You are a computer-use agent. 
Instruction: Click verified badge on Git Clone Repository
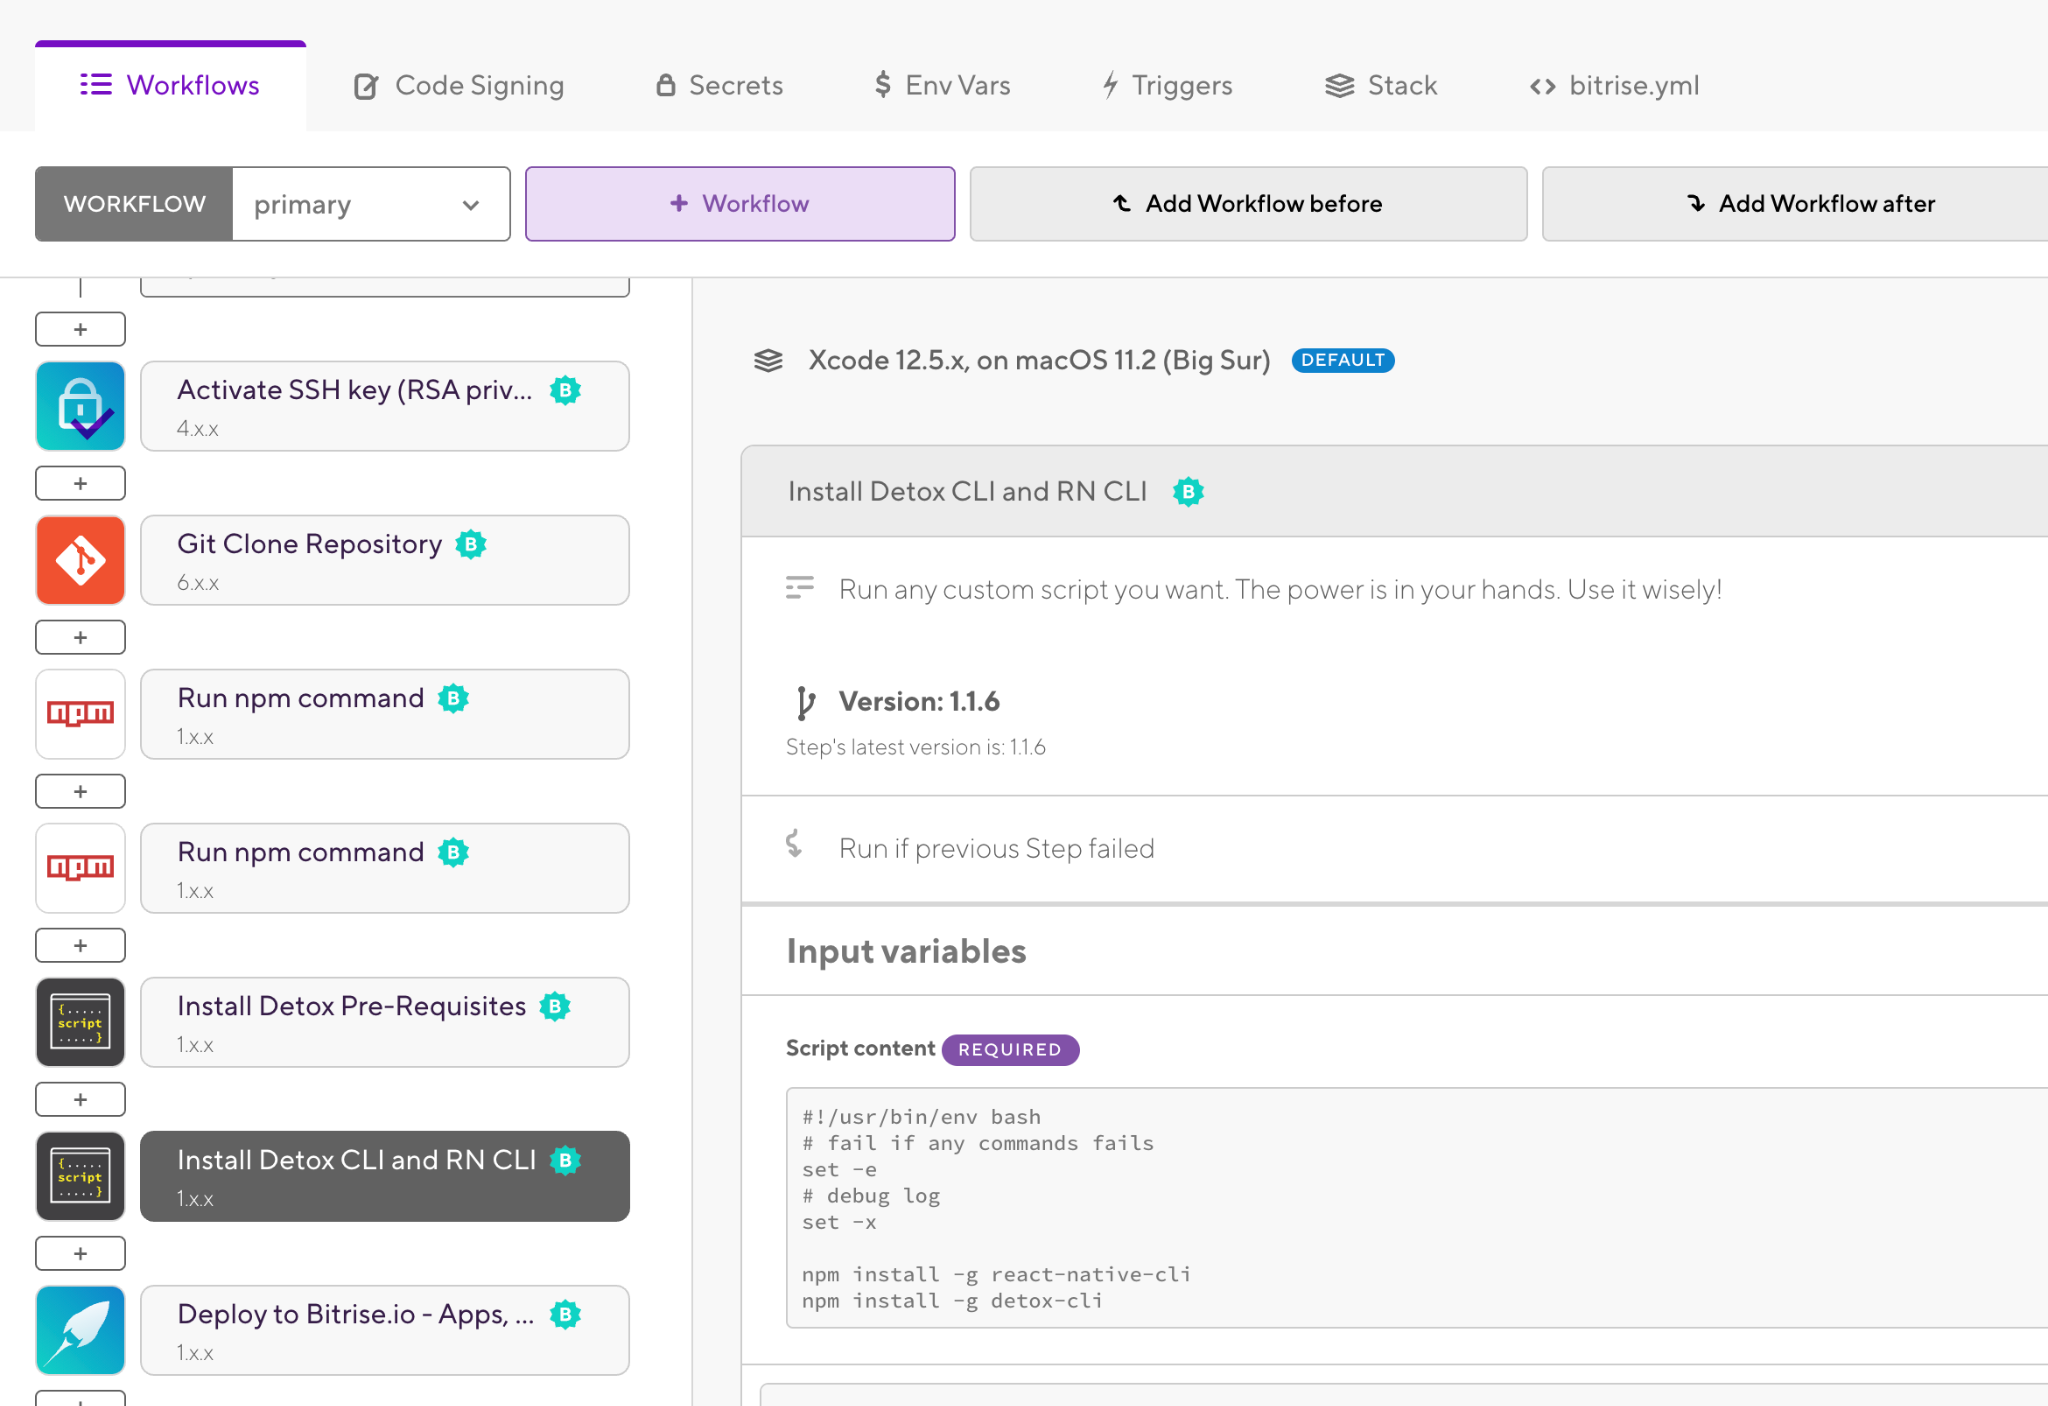pos(471,544)
